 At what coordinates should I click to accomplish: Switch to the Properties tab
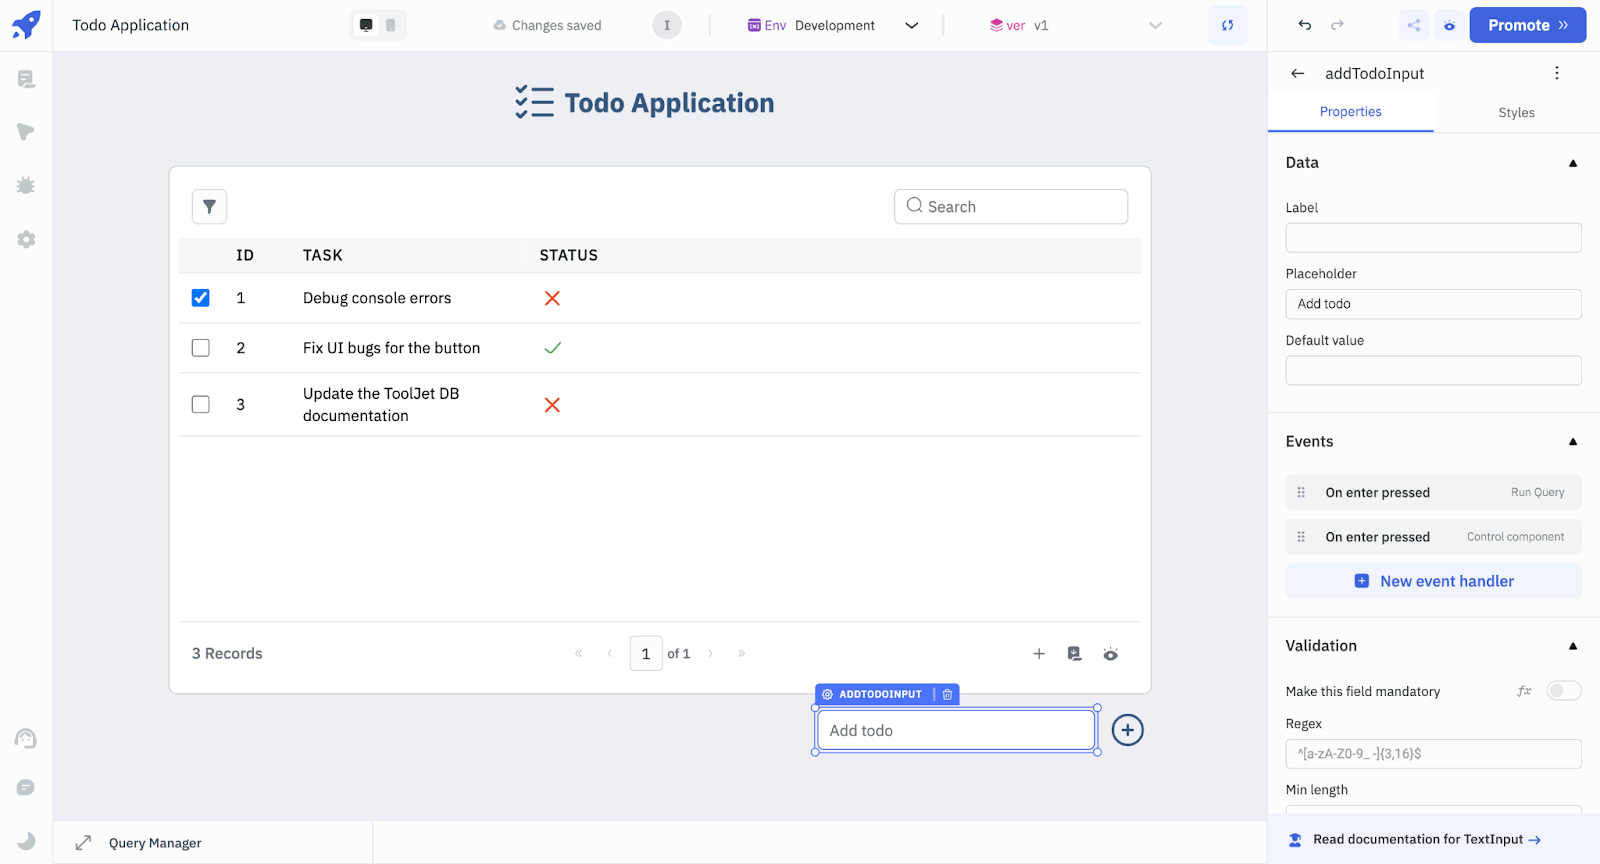pyautogui.click(x=1350, y=112)
